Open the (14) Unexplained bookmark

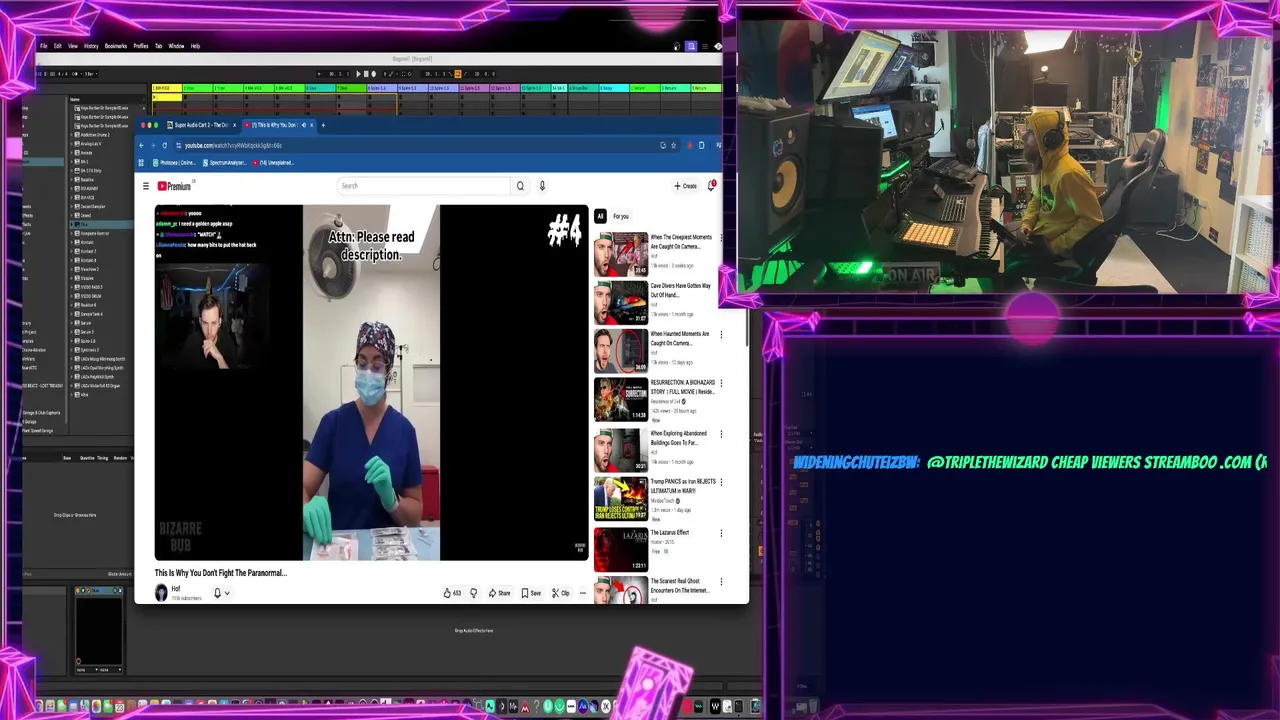click(274, 162)
